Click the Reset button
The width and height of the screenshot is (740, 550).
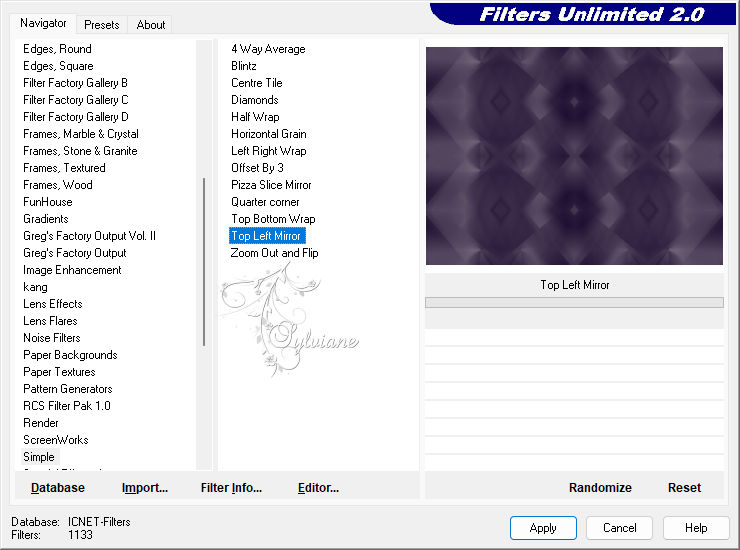pos(684,488)
